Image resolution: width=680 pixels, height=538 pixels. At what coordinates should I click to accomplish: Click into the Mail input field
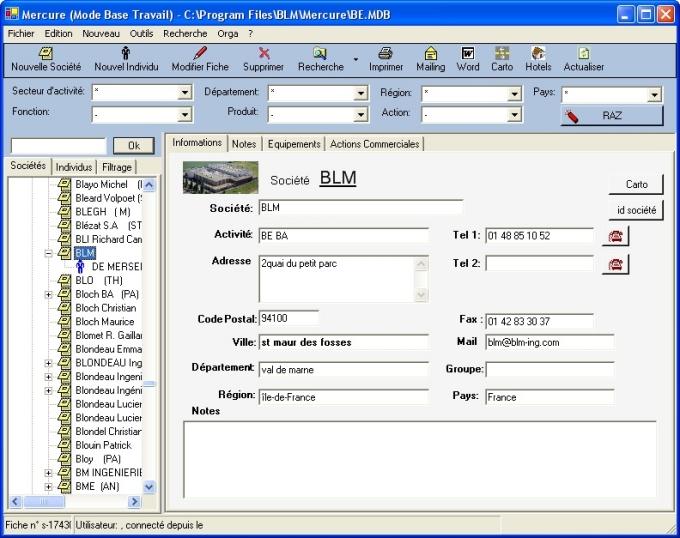click(549, 342)
